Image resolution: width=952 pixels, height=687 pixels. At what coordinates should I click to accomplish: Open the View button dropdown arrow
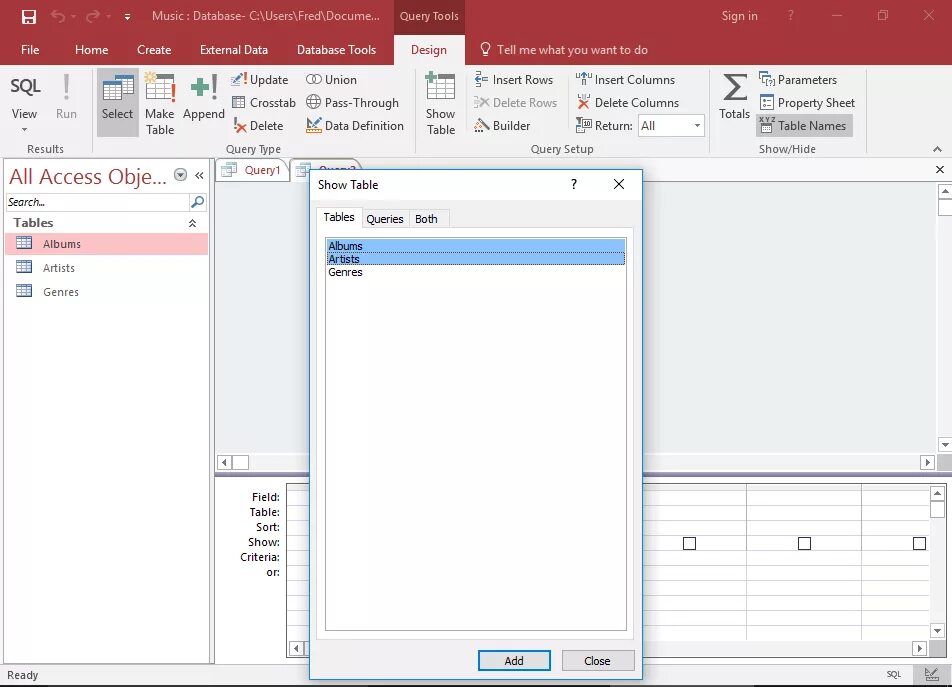pos(24,129)
